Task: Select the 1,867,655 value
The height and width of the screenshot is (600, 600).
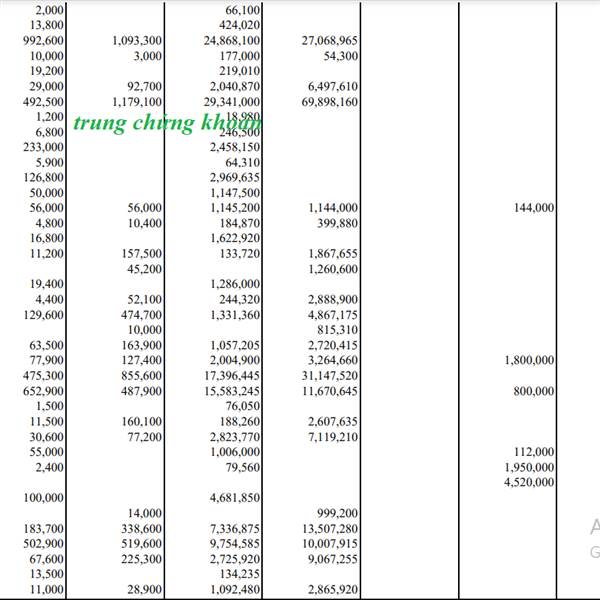Action: (x=333, y=254)
